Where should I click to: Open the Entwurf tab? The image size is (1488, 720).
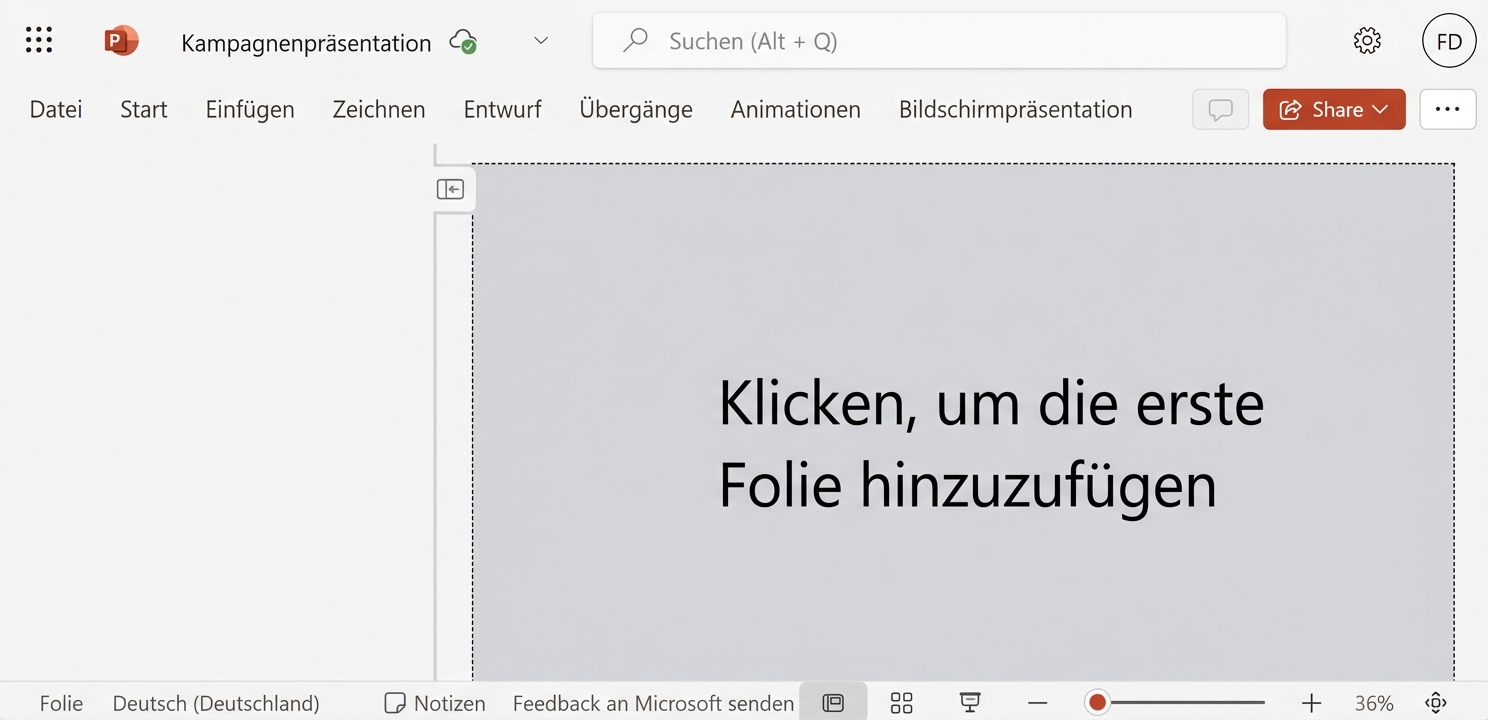(502, 109)
